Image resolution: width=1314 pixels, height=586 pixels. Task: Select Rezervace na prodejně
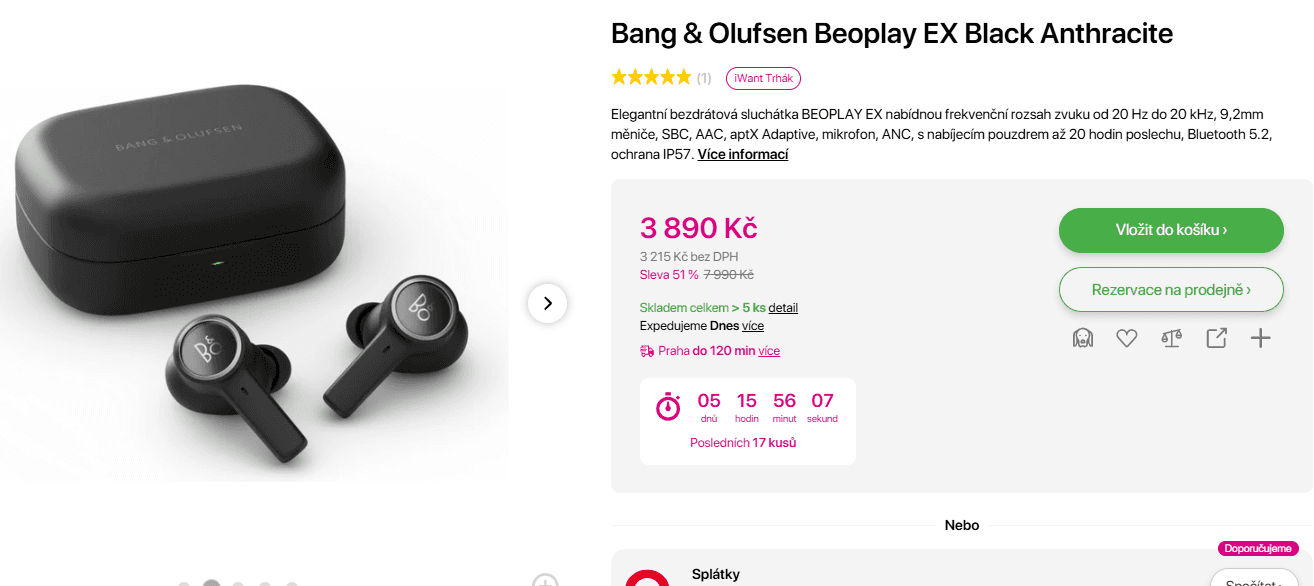[x=1170, y=289]
